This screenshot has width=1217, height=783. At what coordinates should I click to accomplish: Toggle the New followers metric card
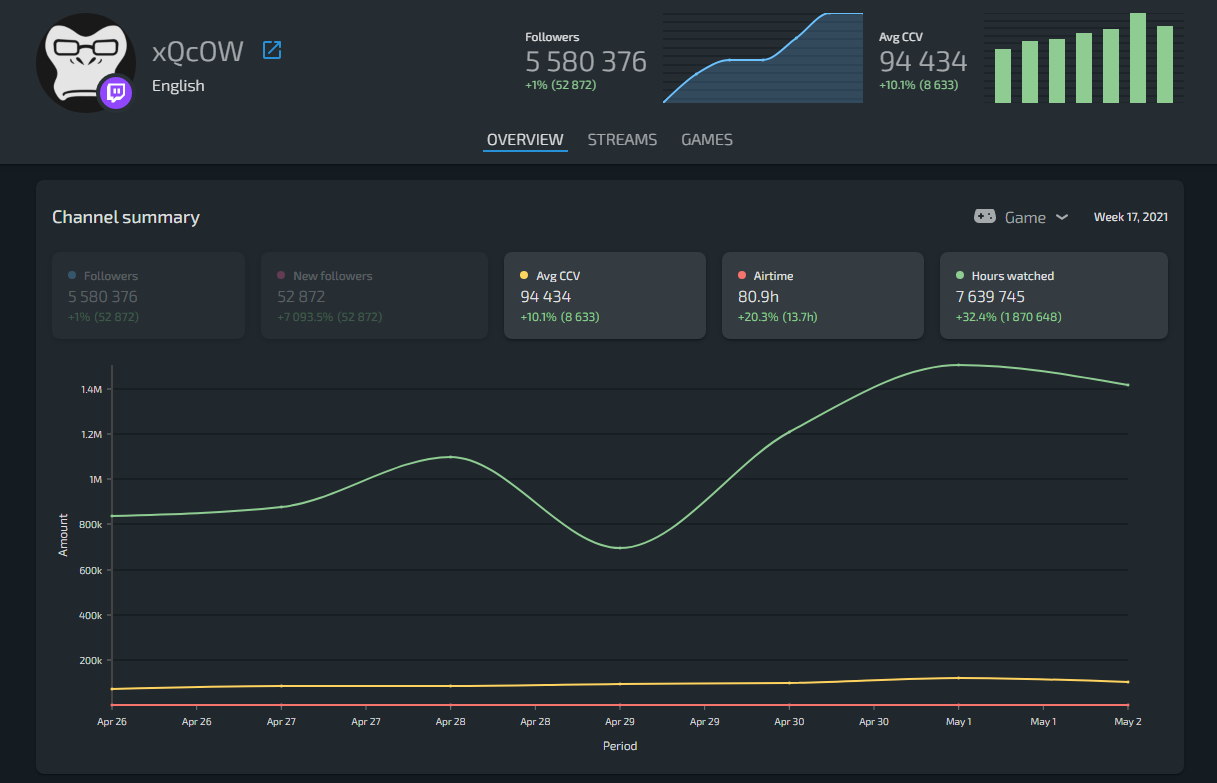374,296
